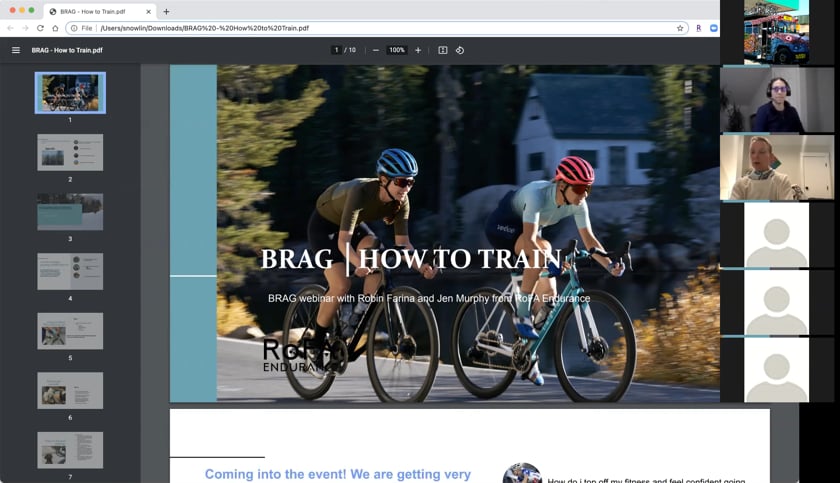Click the browser back arrow

(x=10, y=28)
